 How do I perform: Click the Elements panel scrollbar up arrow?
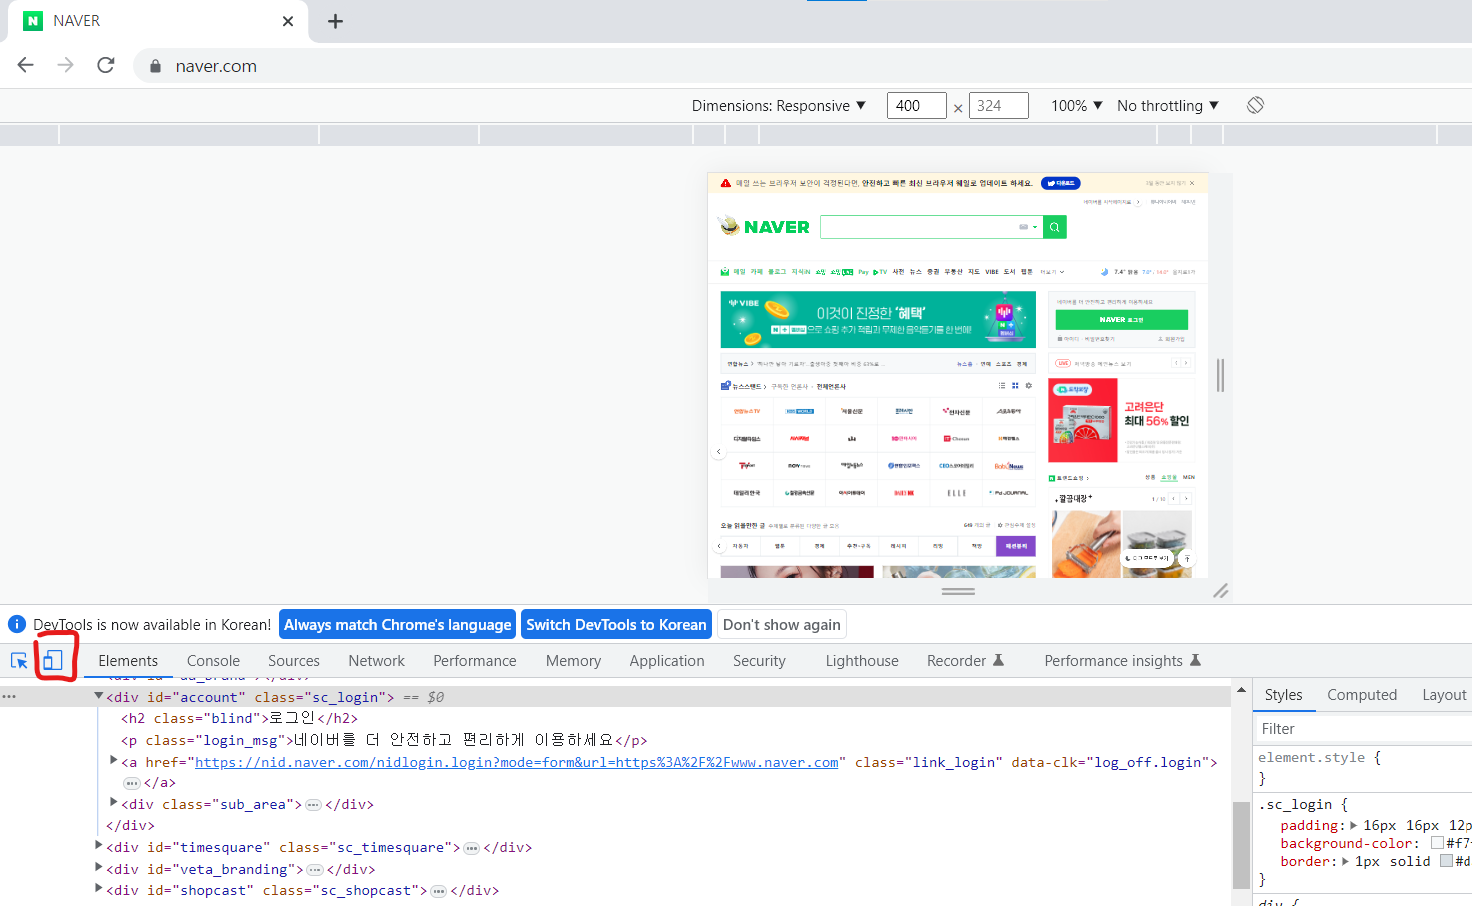(x=1241, y=690)
